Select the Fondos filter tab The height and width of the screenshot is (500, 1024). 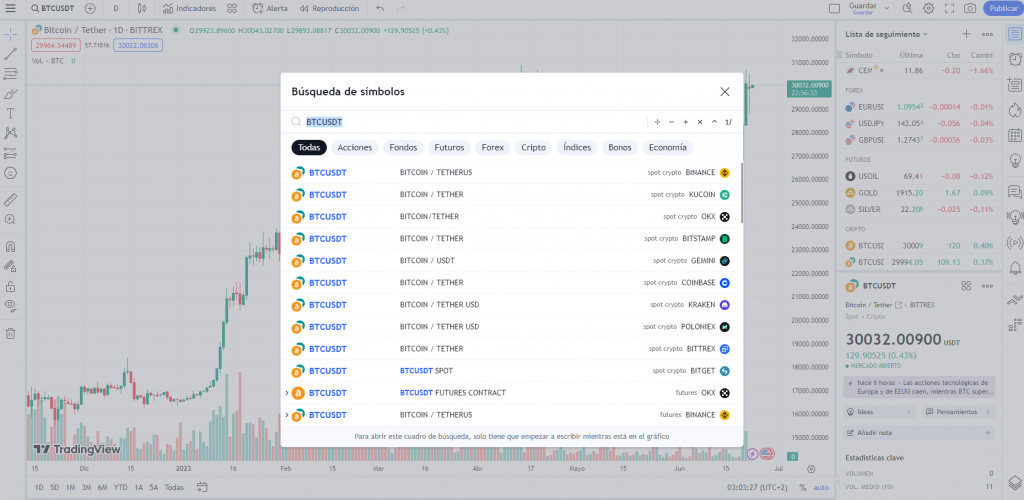point(403,148)
